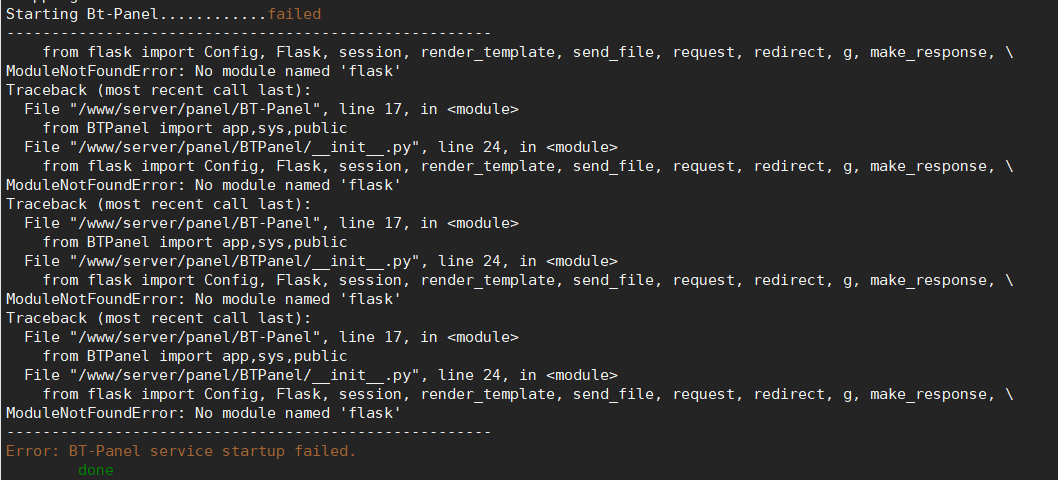Click 'flask' in the first ModuleNotFoundError line
This screenshot has height=480, width=1058.
click(374, 71)
